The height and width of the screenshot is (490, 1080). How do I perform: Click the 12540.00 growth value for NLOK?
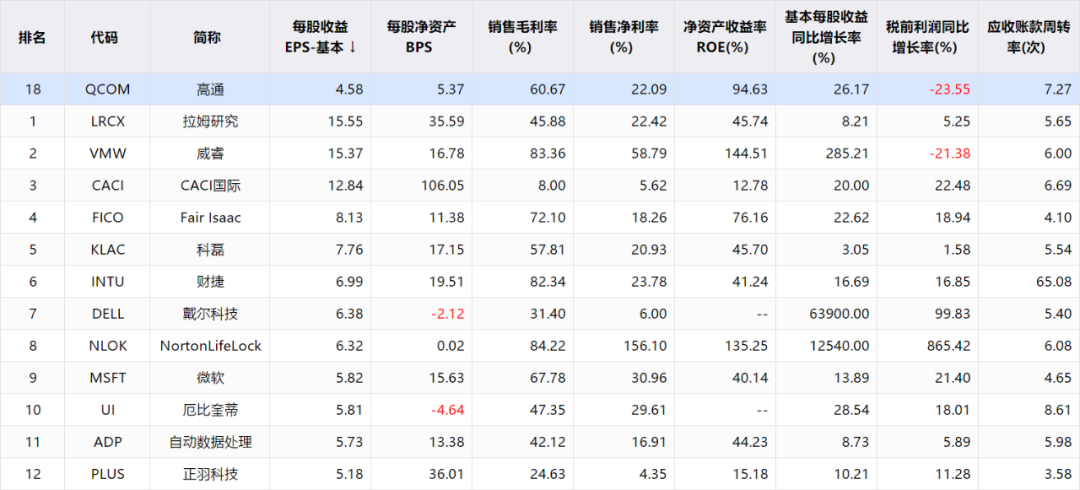(x=840, y=346)
